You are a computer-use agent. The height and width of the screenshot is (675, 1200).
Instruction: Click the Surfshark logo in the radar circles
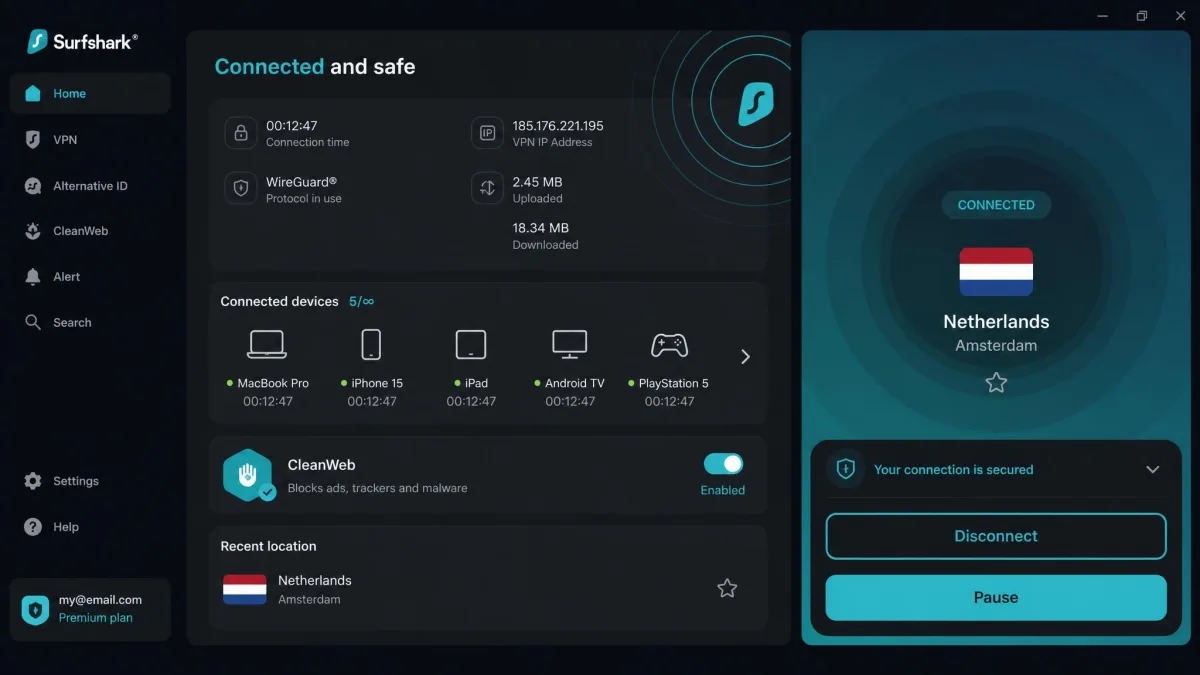756,104
